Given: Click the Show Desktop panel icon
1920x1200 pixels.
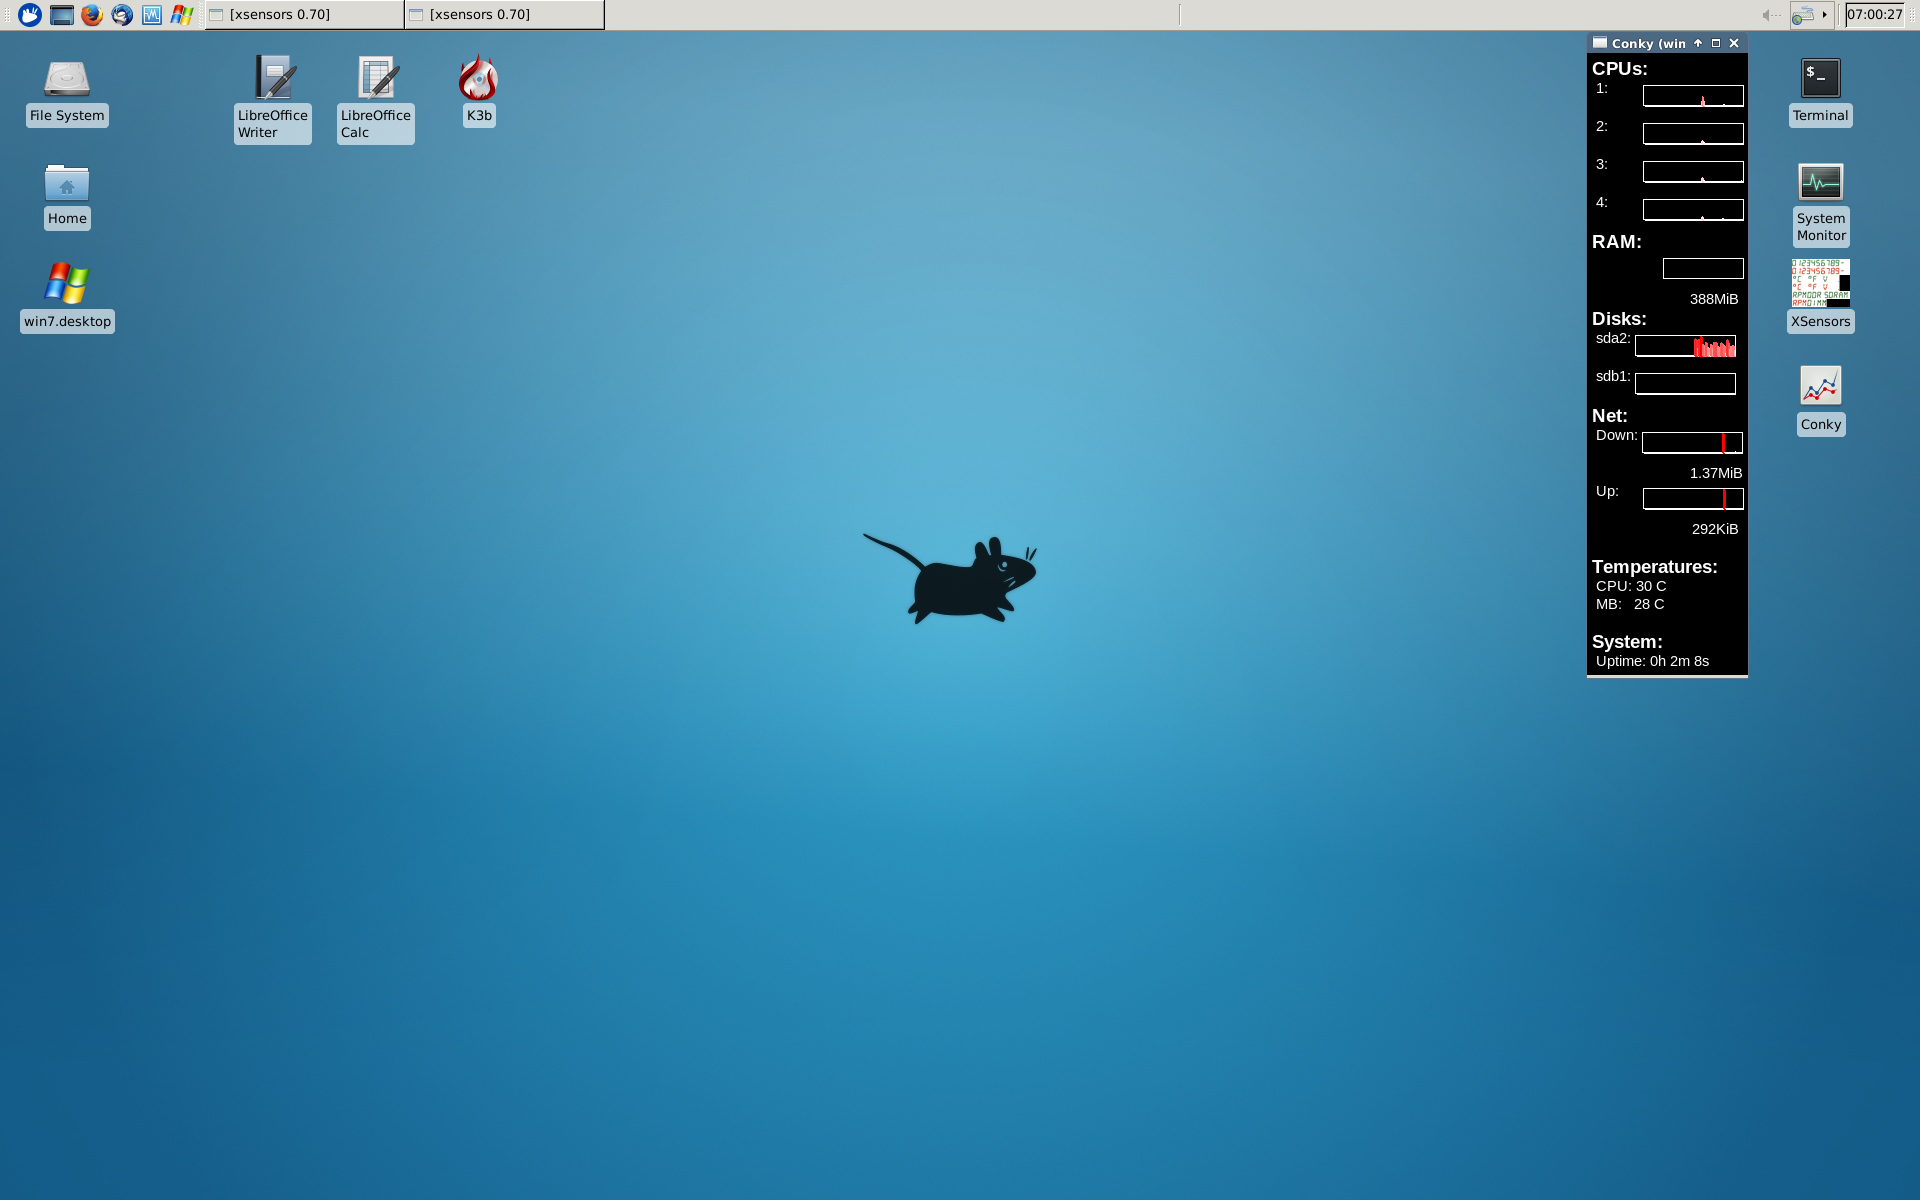Looking at the screenshot, I should click(x=62, y=15).
